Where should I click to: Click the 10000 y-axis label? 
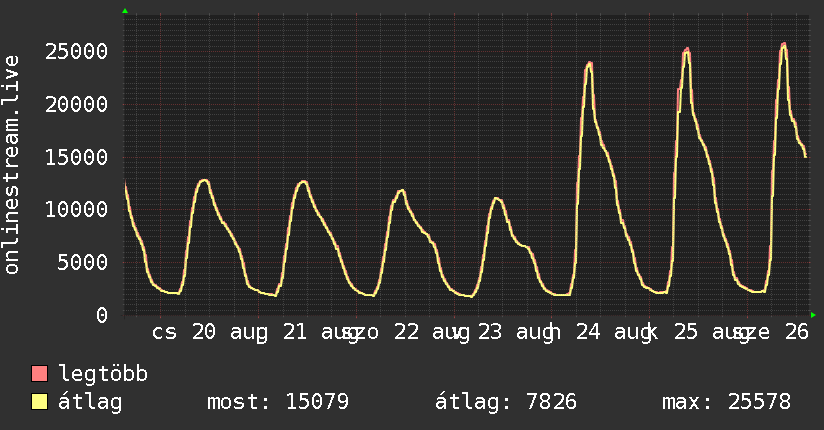pyautogui.click(x=76, y=210)
